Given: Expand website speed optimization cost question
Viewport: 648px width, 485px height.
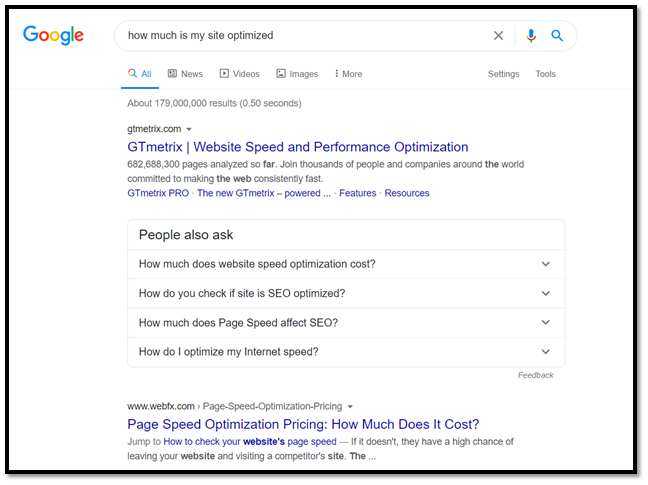Looking at the screenshot, I should (x=346, y=264).
